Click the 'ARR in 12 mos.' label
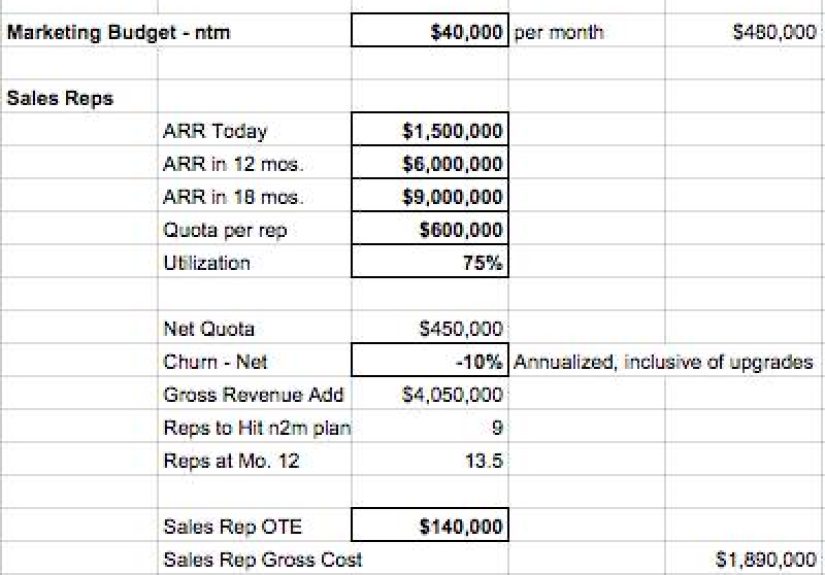This screenshot has height=575, width=825. coord(233,164)
